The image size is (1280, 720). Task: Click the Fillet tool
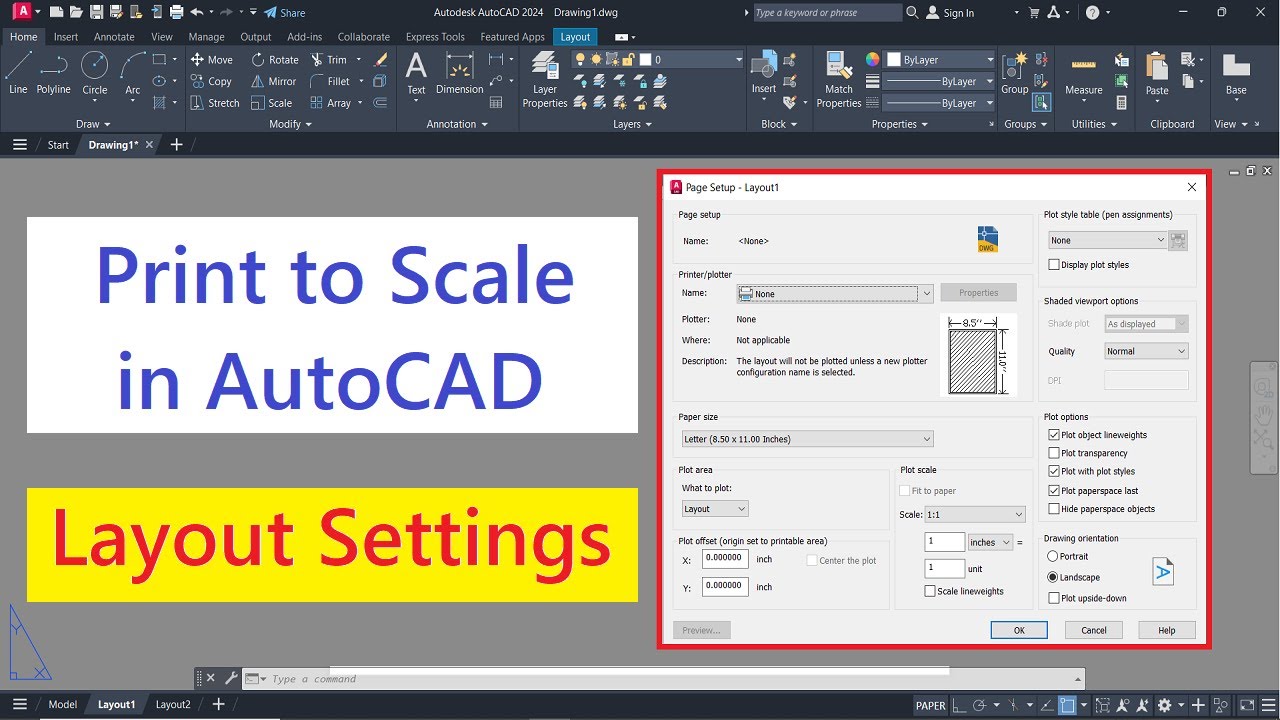[x=331, y=81]
